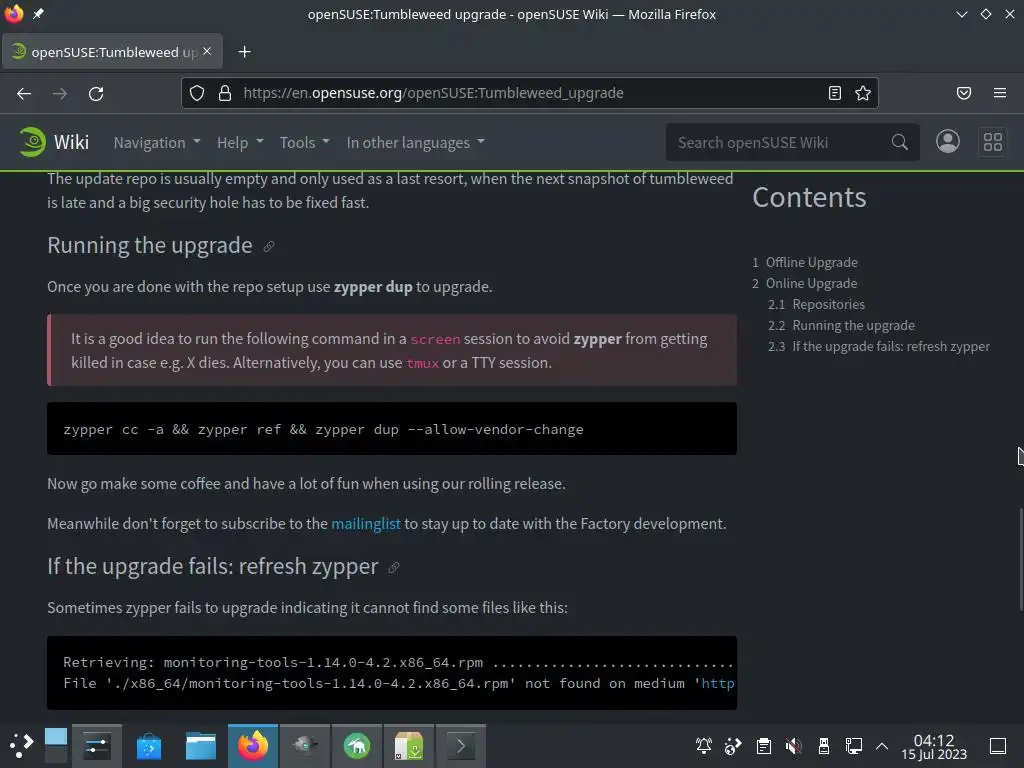The width and height of the screenshot is (1024, 768).
Task: Copy anchor link for Running the upgrade
Action: [x=268, y=247]
